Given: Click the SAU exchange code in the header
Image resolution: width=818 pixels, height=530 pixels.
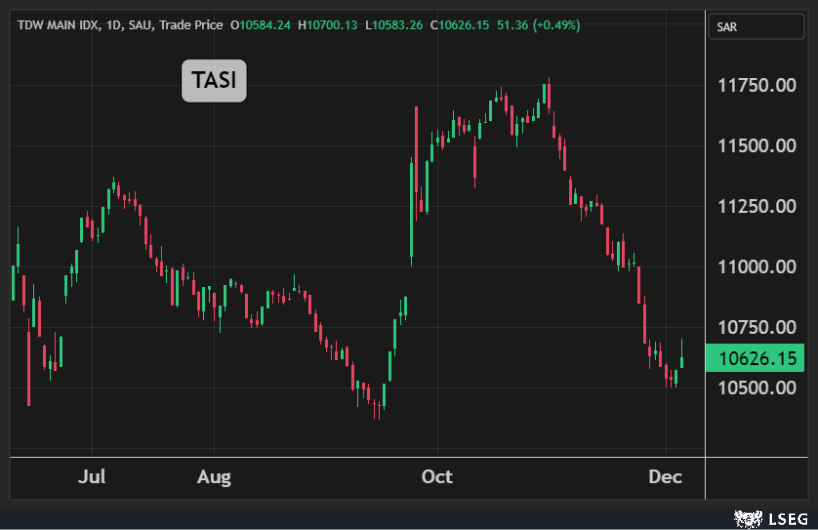Looking at the screenshot, I should 150,25.
